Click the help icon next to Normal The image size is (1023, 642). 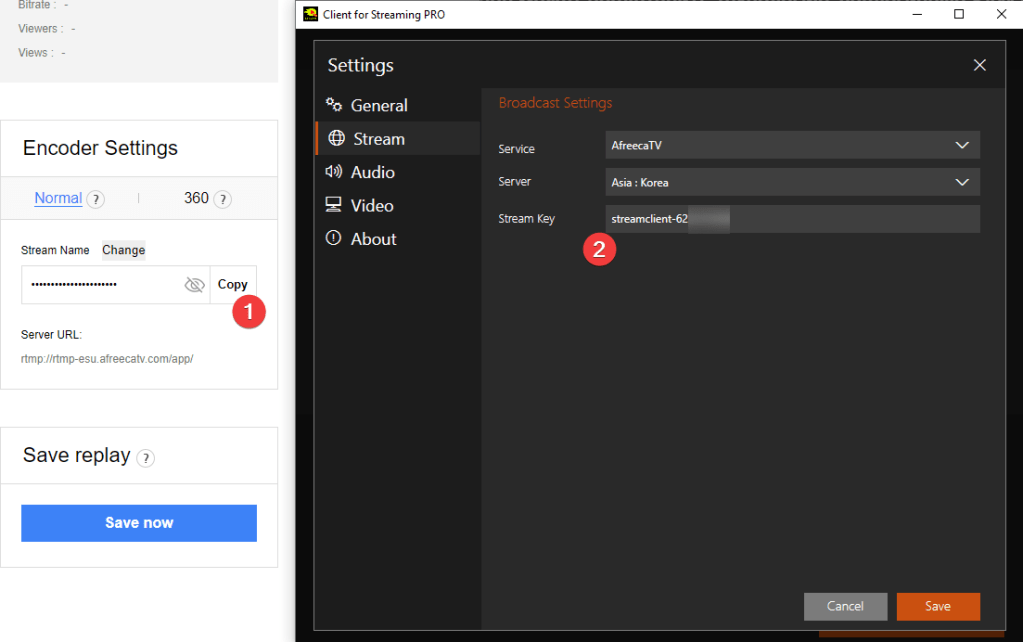pos(96,199)
